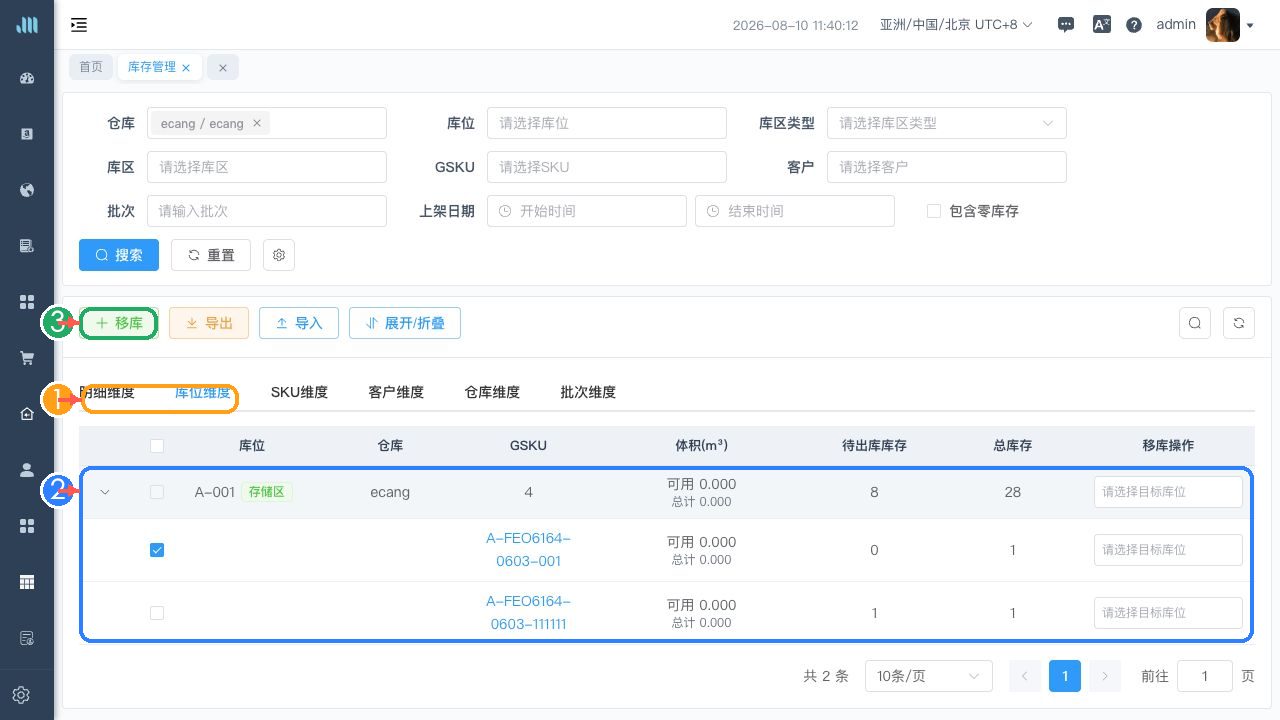Open the user silhouette icon in sidebar

coord(27,470)
